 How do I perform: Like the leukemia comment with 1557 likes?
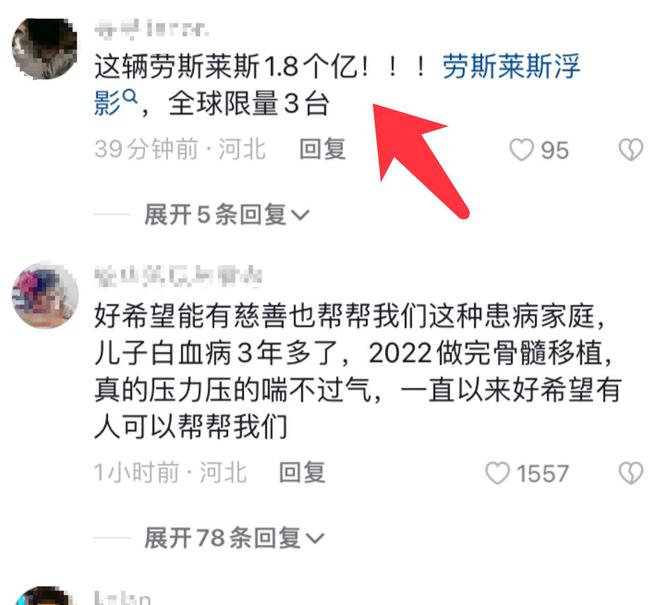point(498,473)
